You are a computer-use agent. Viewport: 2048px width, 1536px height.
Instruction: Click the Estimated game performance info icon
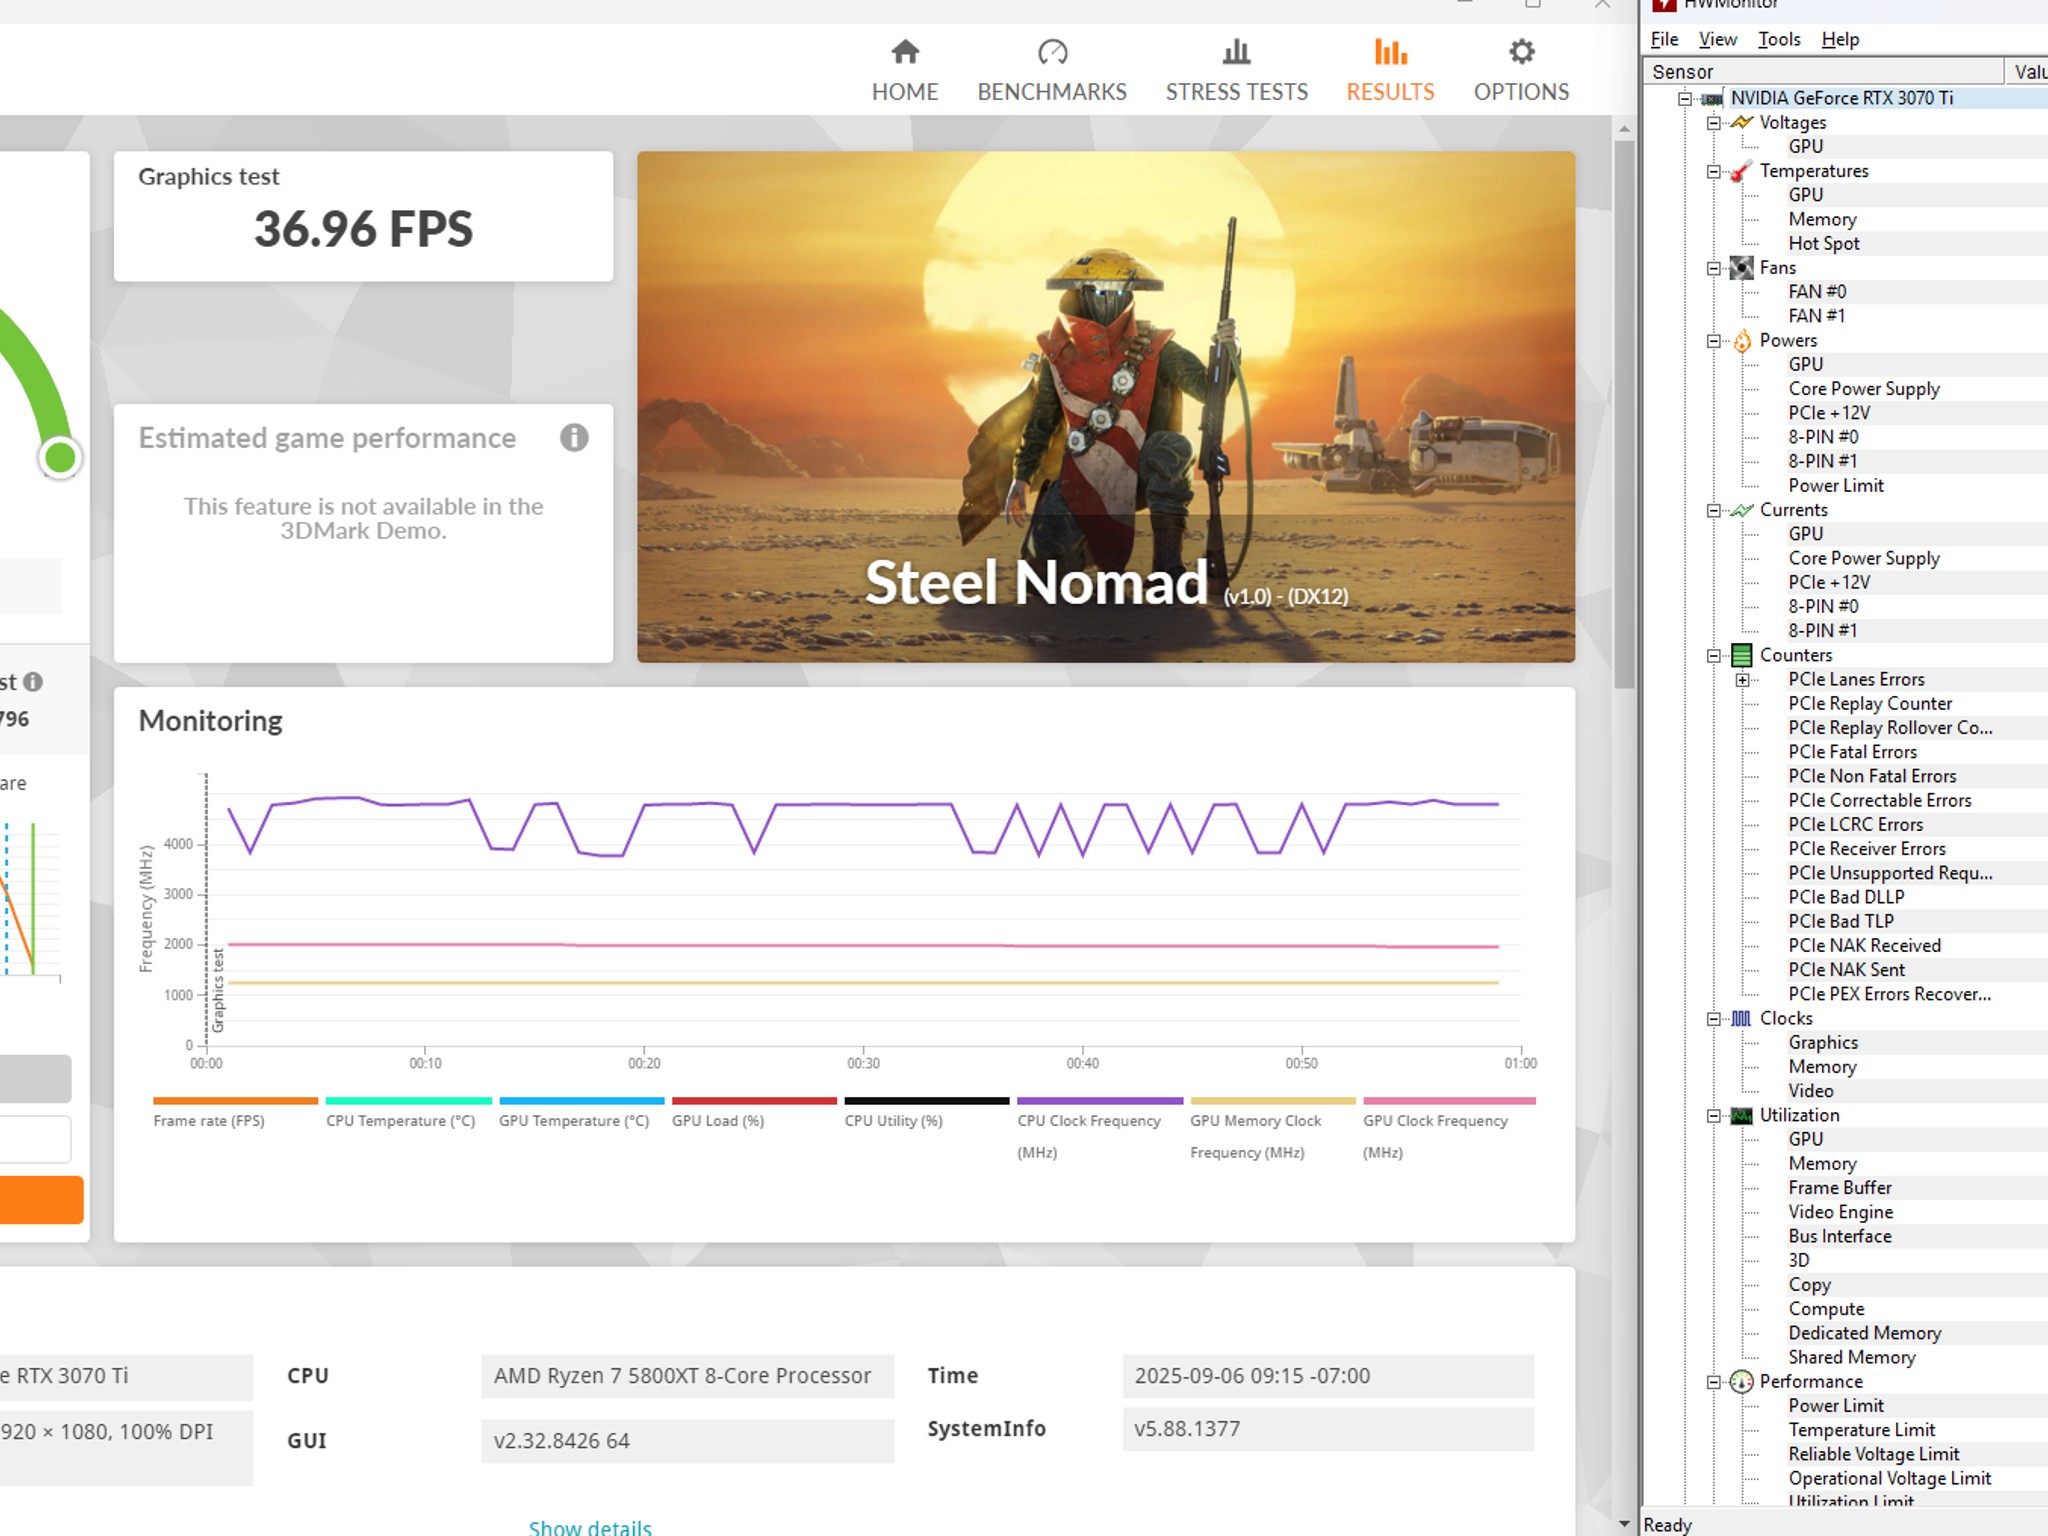click(x=574, y=437)
